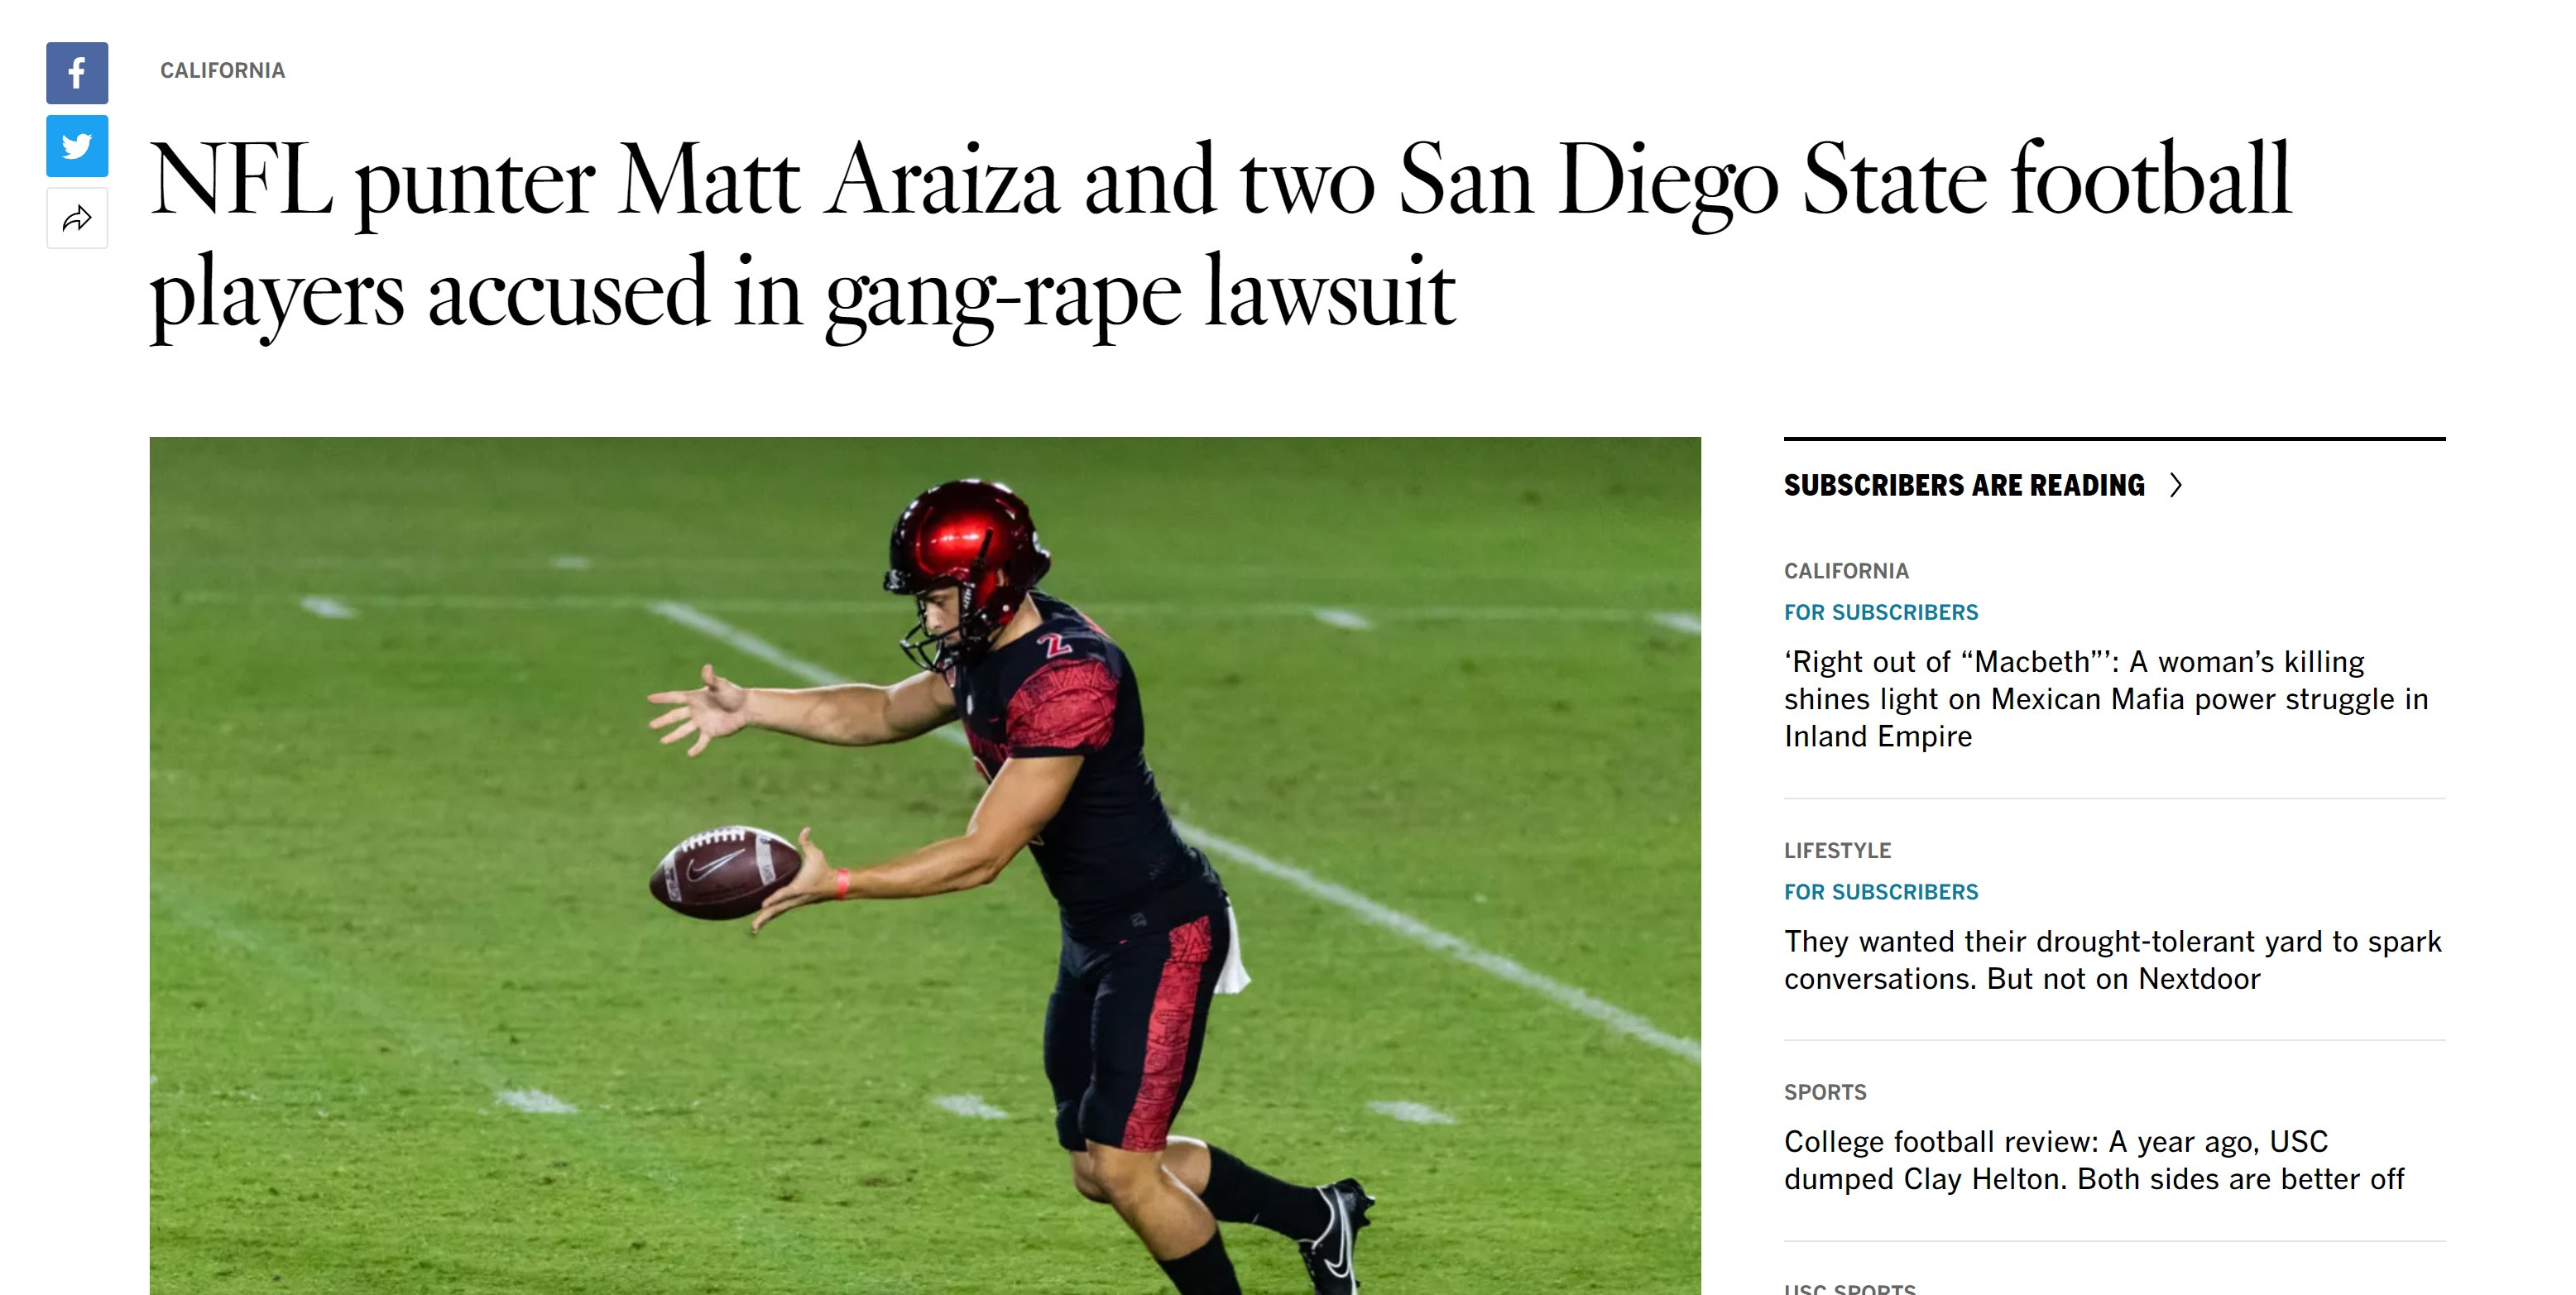Viewport: 2576px width, 1295px height.
Task: Open the Subscribers Are Reading heading
Action: [1964, 485]
